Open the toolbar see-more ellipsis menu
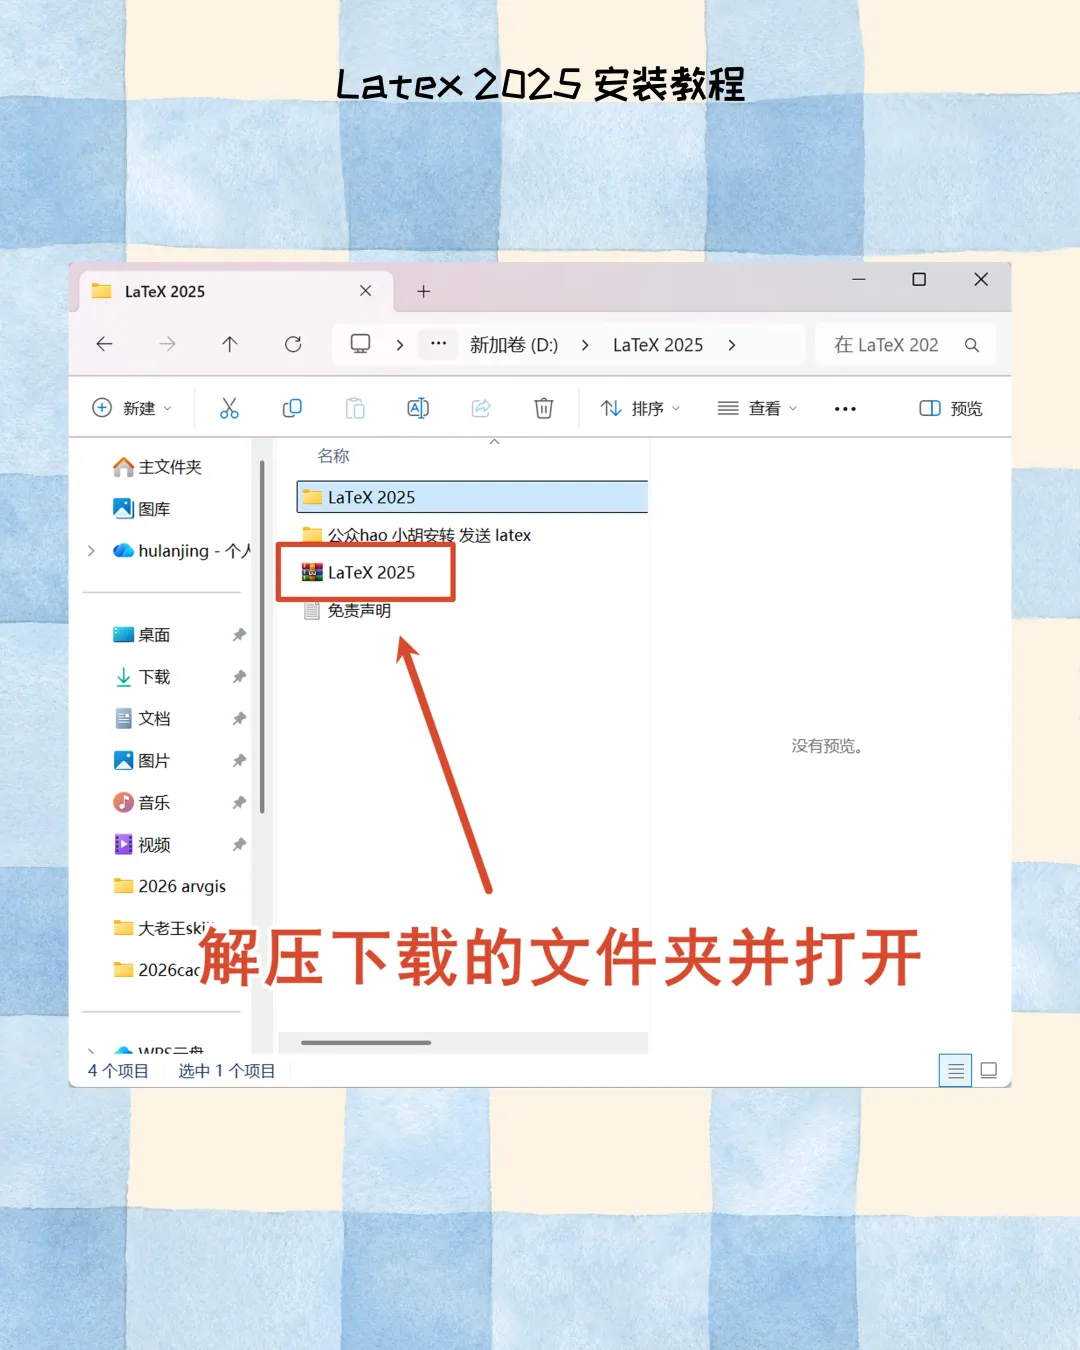Screen dimensions: 1080x1350 pyautogui.click(x=845, y=408)
